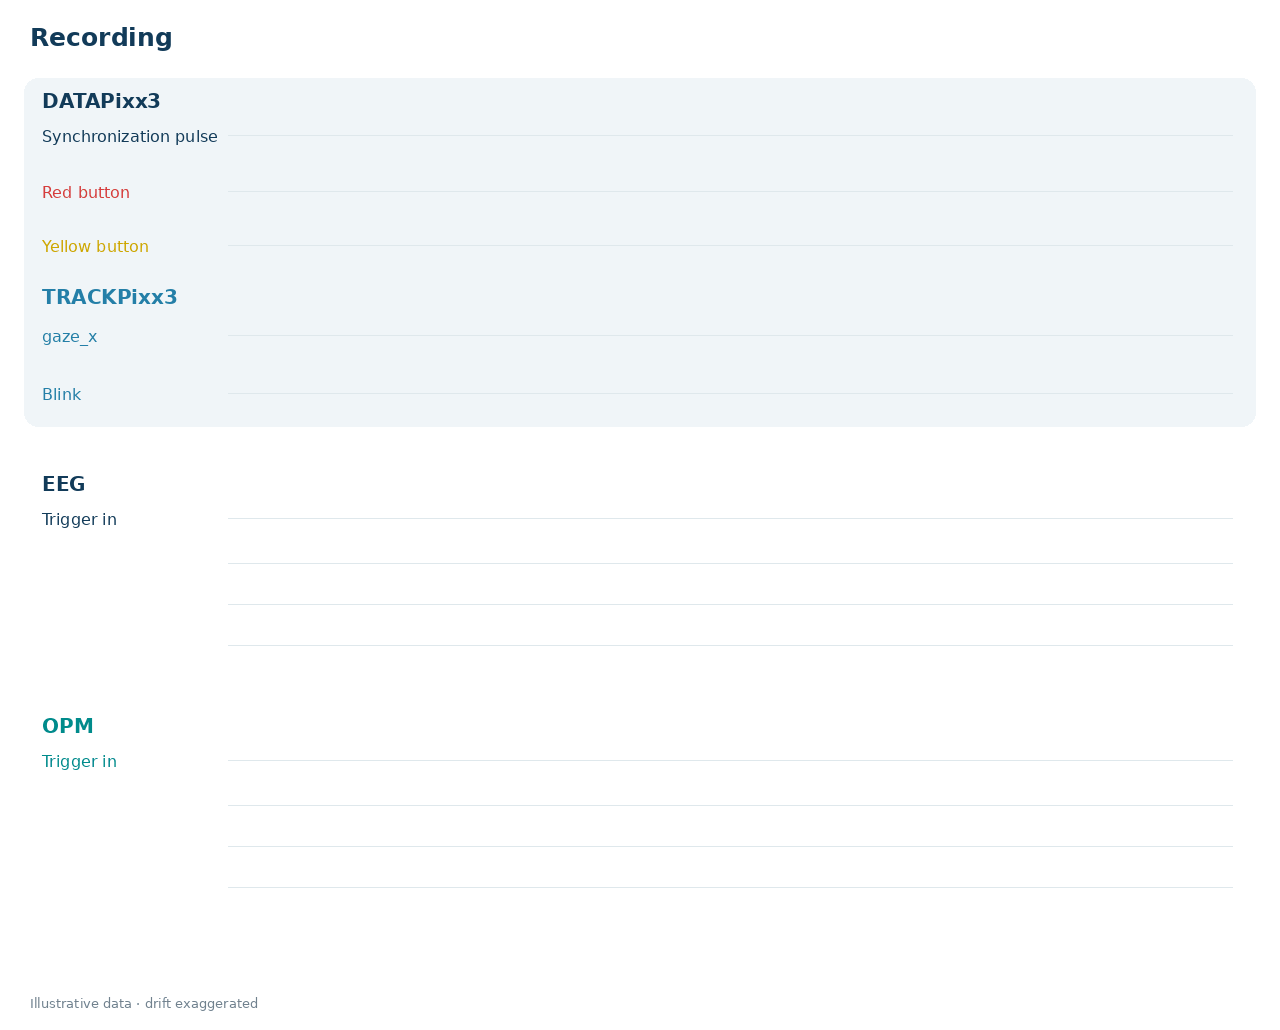
Task: Click the Illustrative data footnote
Action: (x=144, y=1004)
